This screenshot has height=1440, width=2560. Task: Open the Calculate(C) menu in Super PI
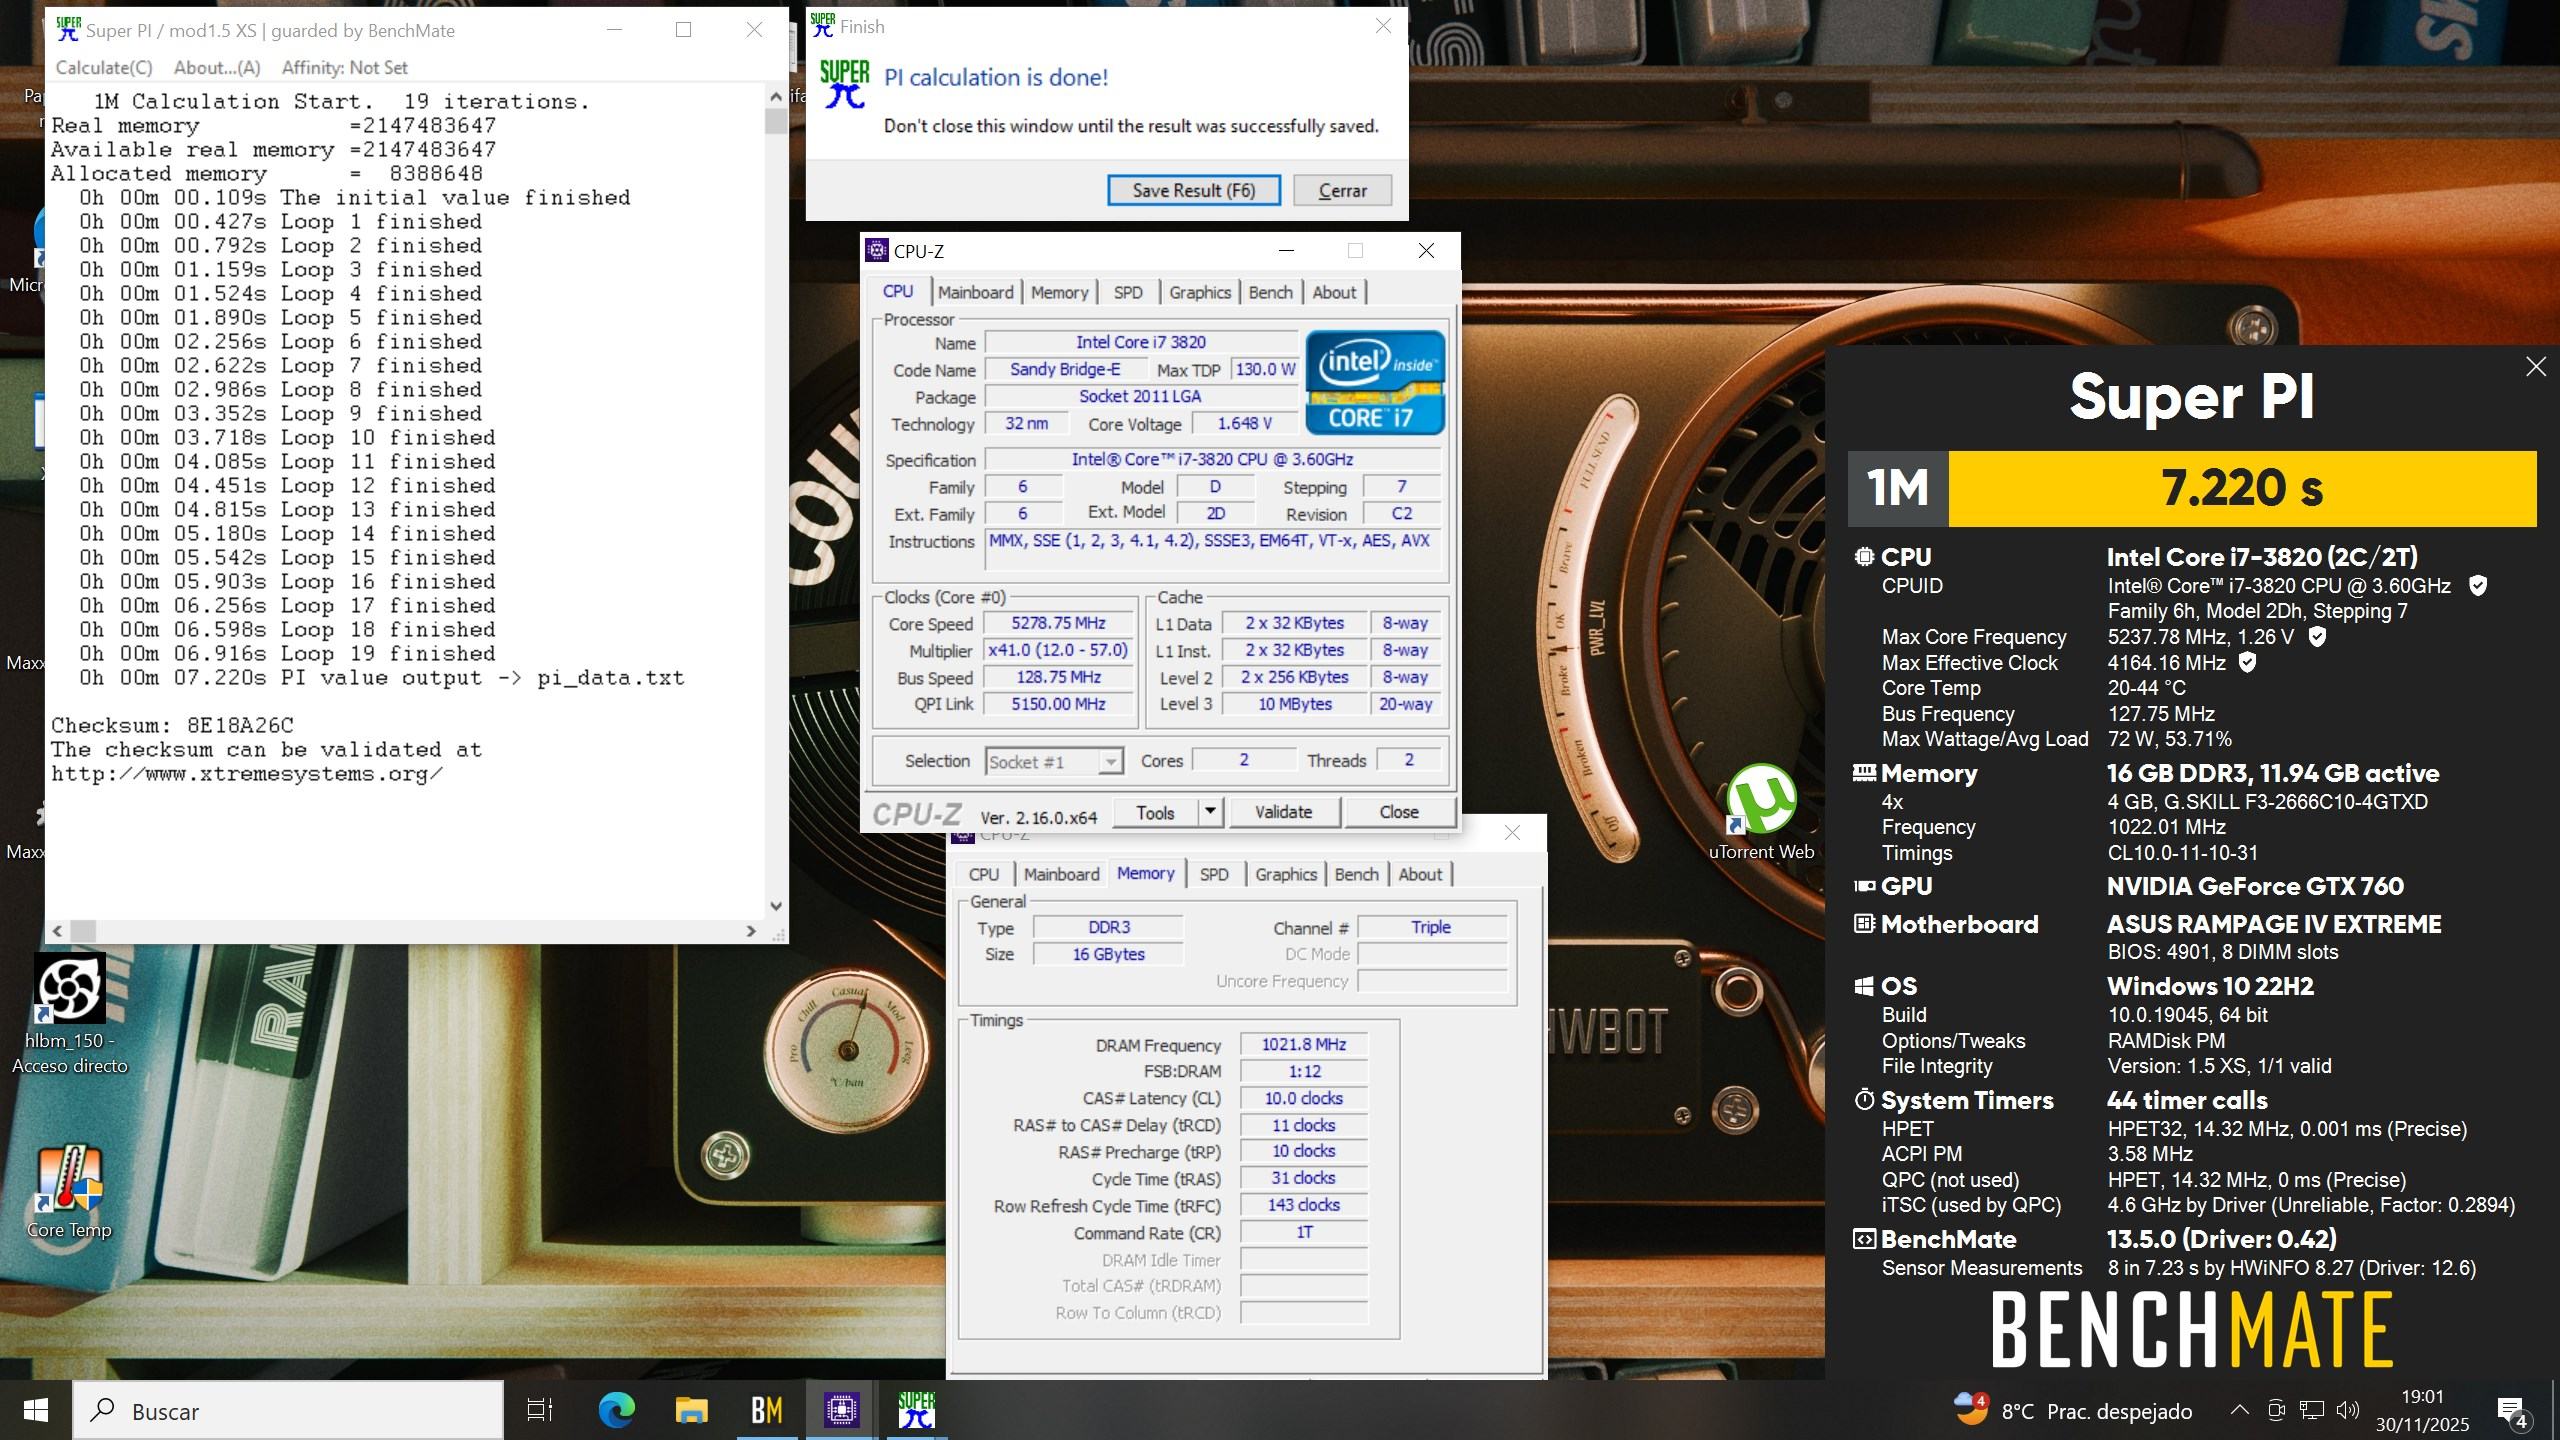click(104, 67)
